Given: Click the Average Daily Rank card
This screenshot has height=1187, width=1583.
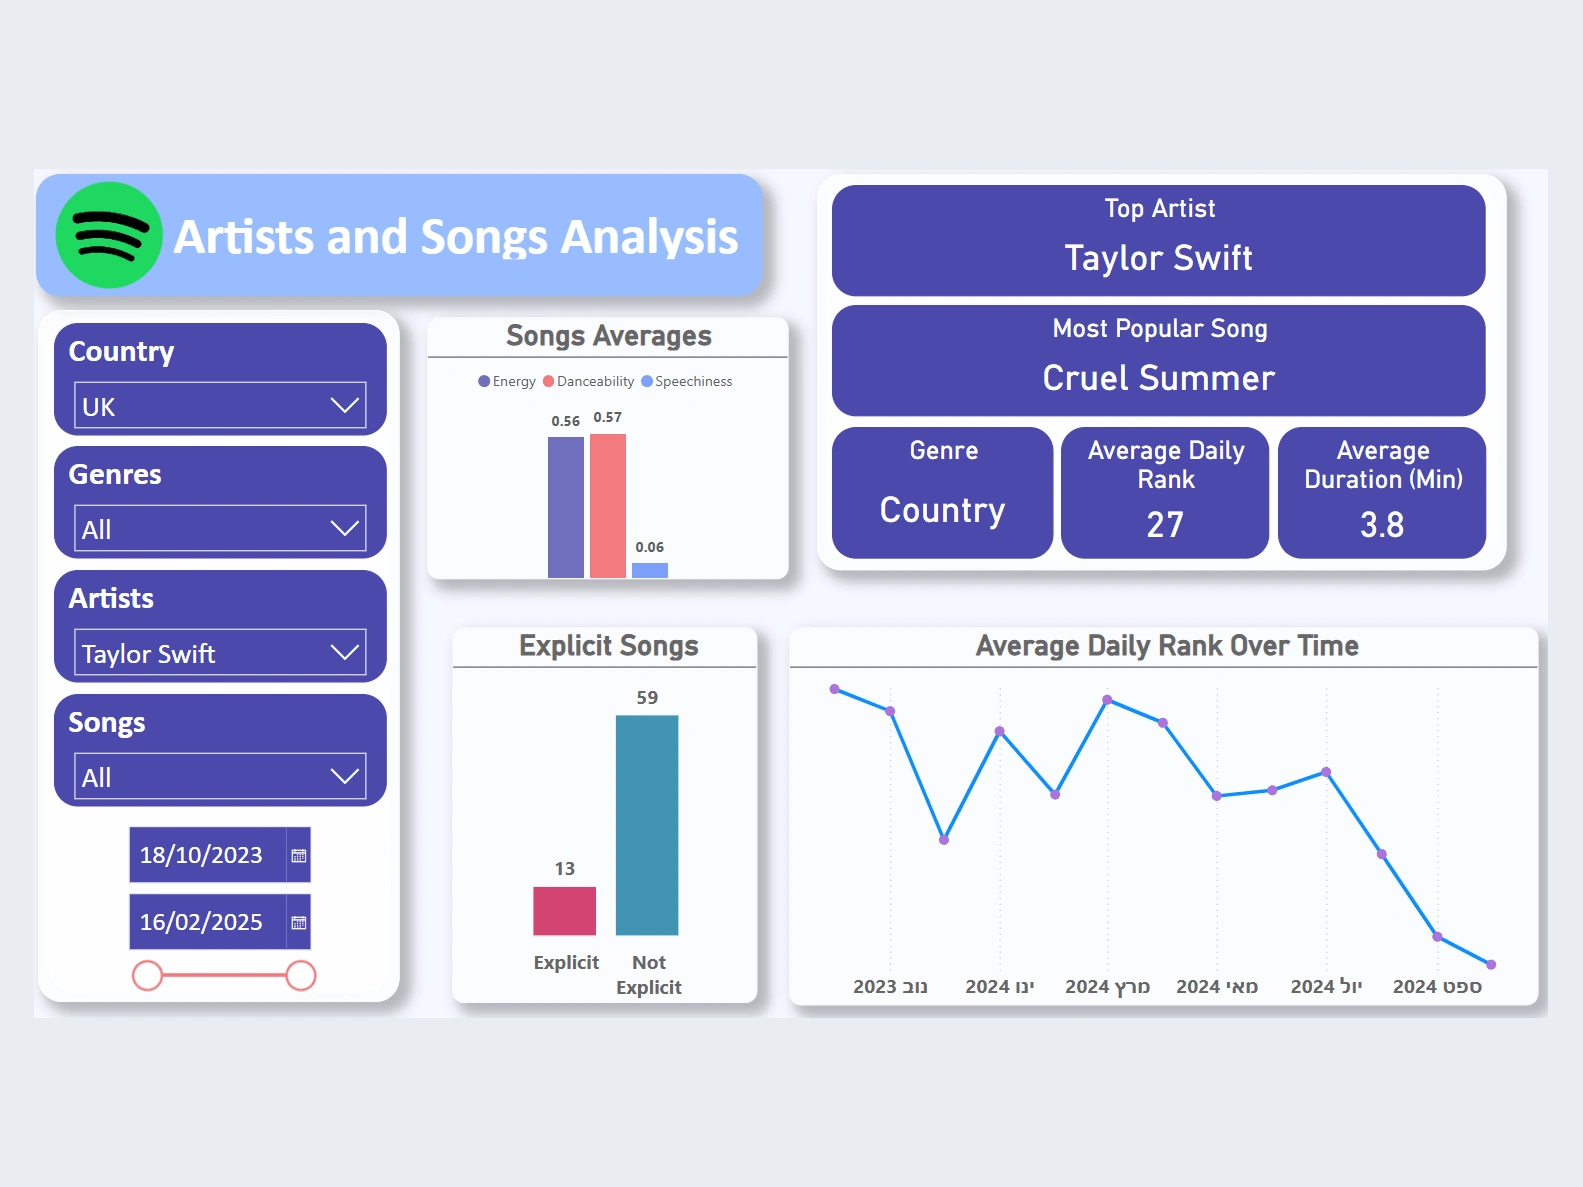Looking at the screenshot, I should coord(1165,492).
